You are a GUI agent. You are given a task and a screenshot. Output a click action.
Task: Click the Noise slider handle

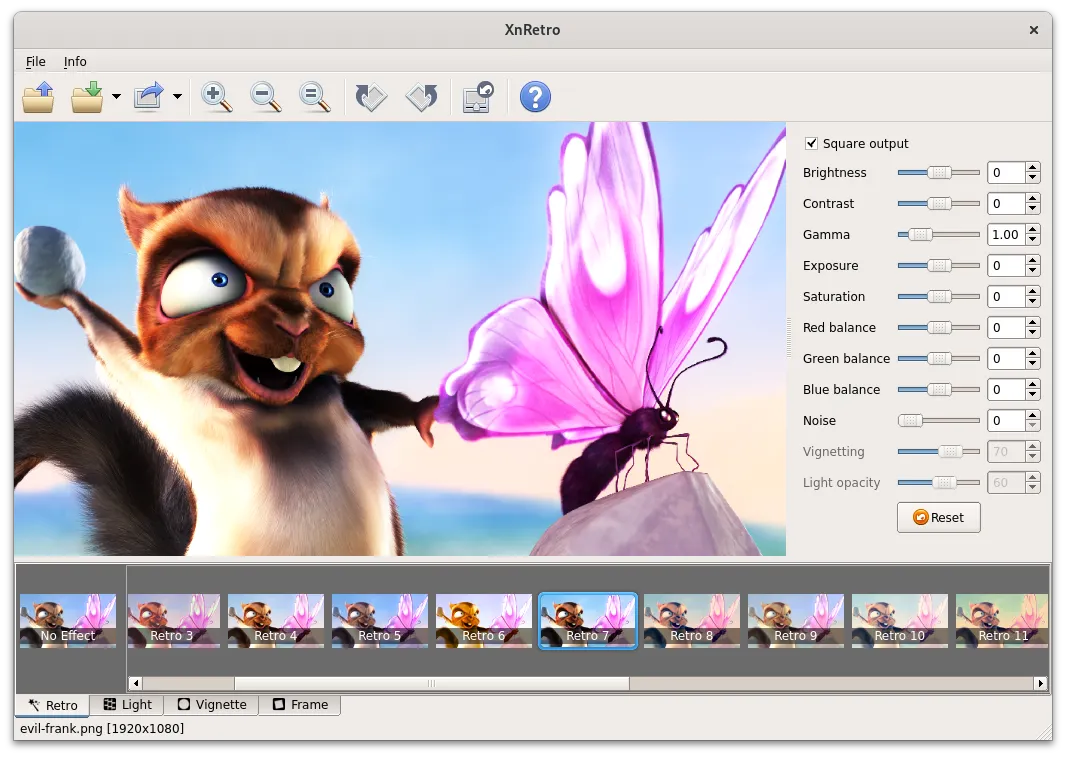pyautogui.click(x=910, y=420)
